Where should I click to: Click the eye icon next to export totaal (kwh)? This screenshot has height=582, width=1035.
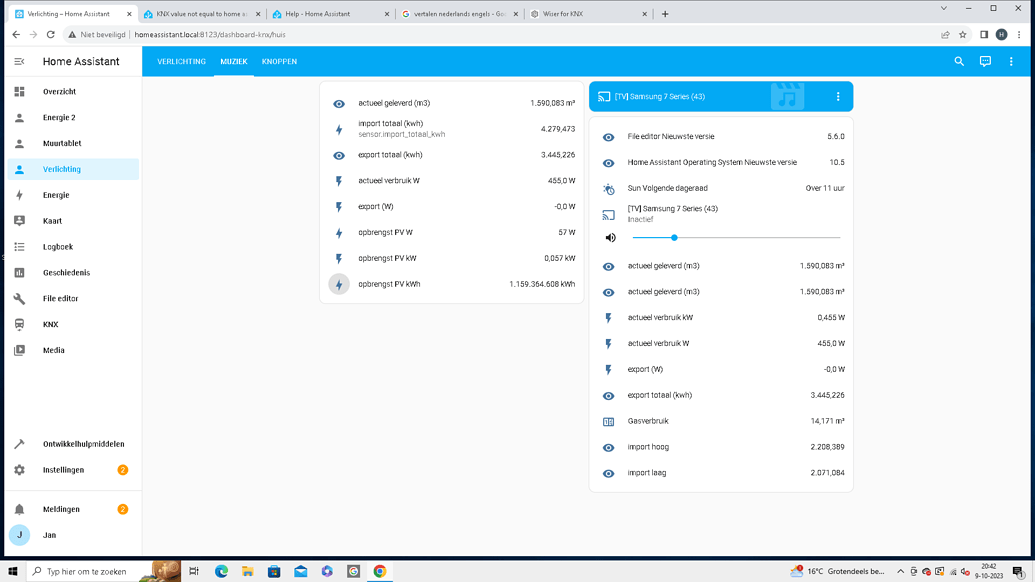[x=608, y=395]
